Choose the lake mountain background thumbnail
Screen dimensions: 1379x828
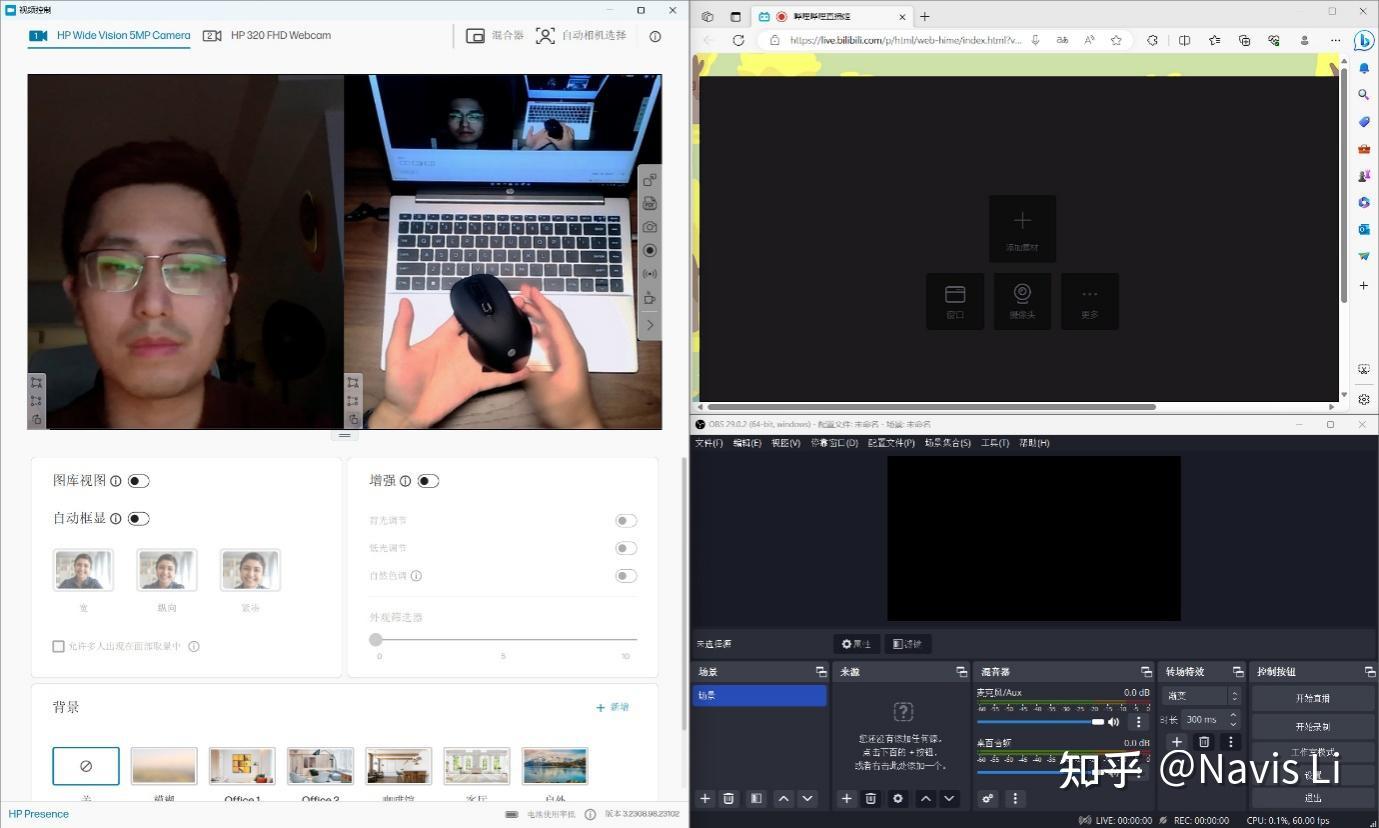click(555, 766)
